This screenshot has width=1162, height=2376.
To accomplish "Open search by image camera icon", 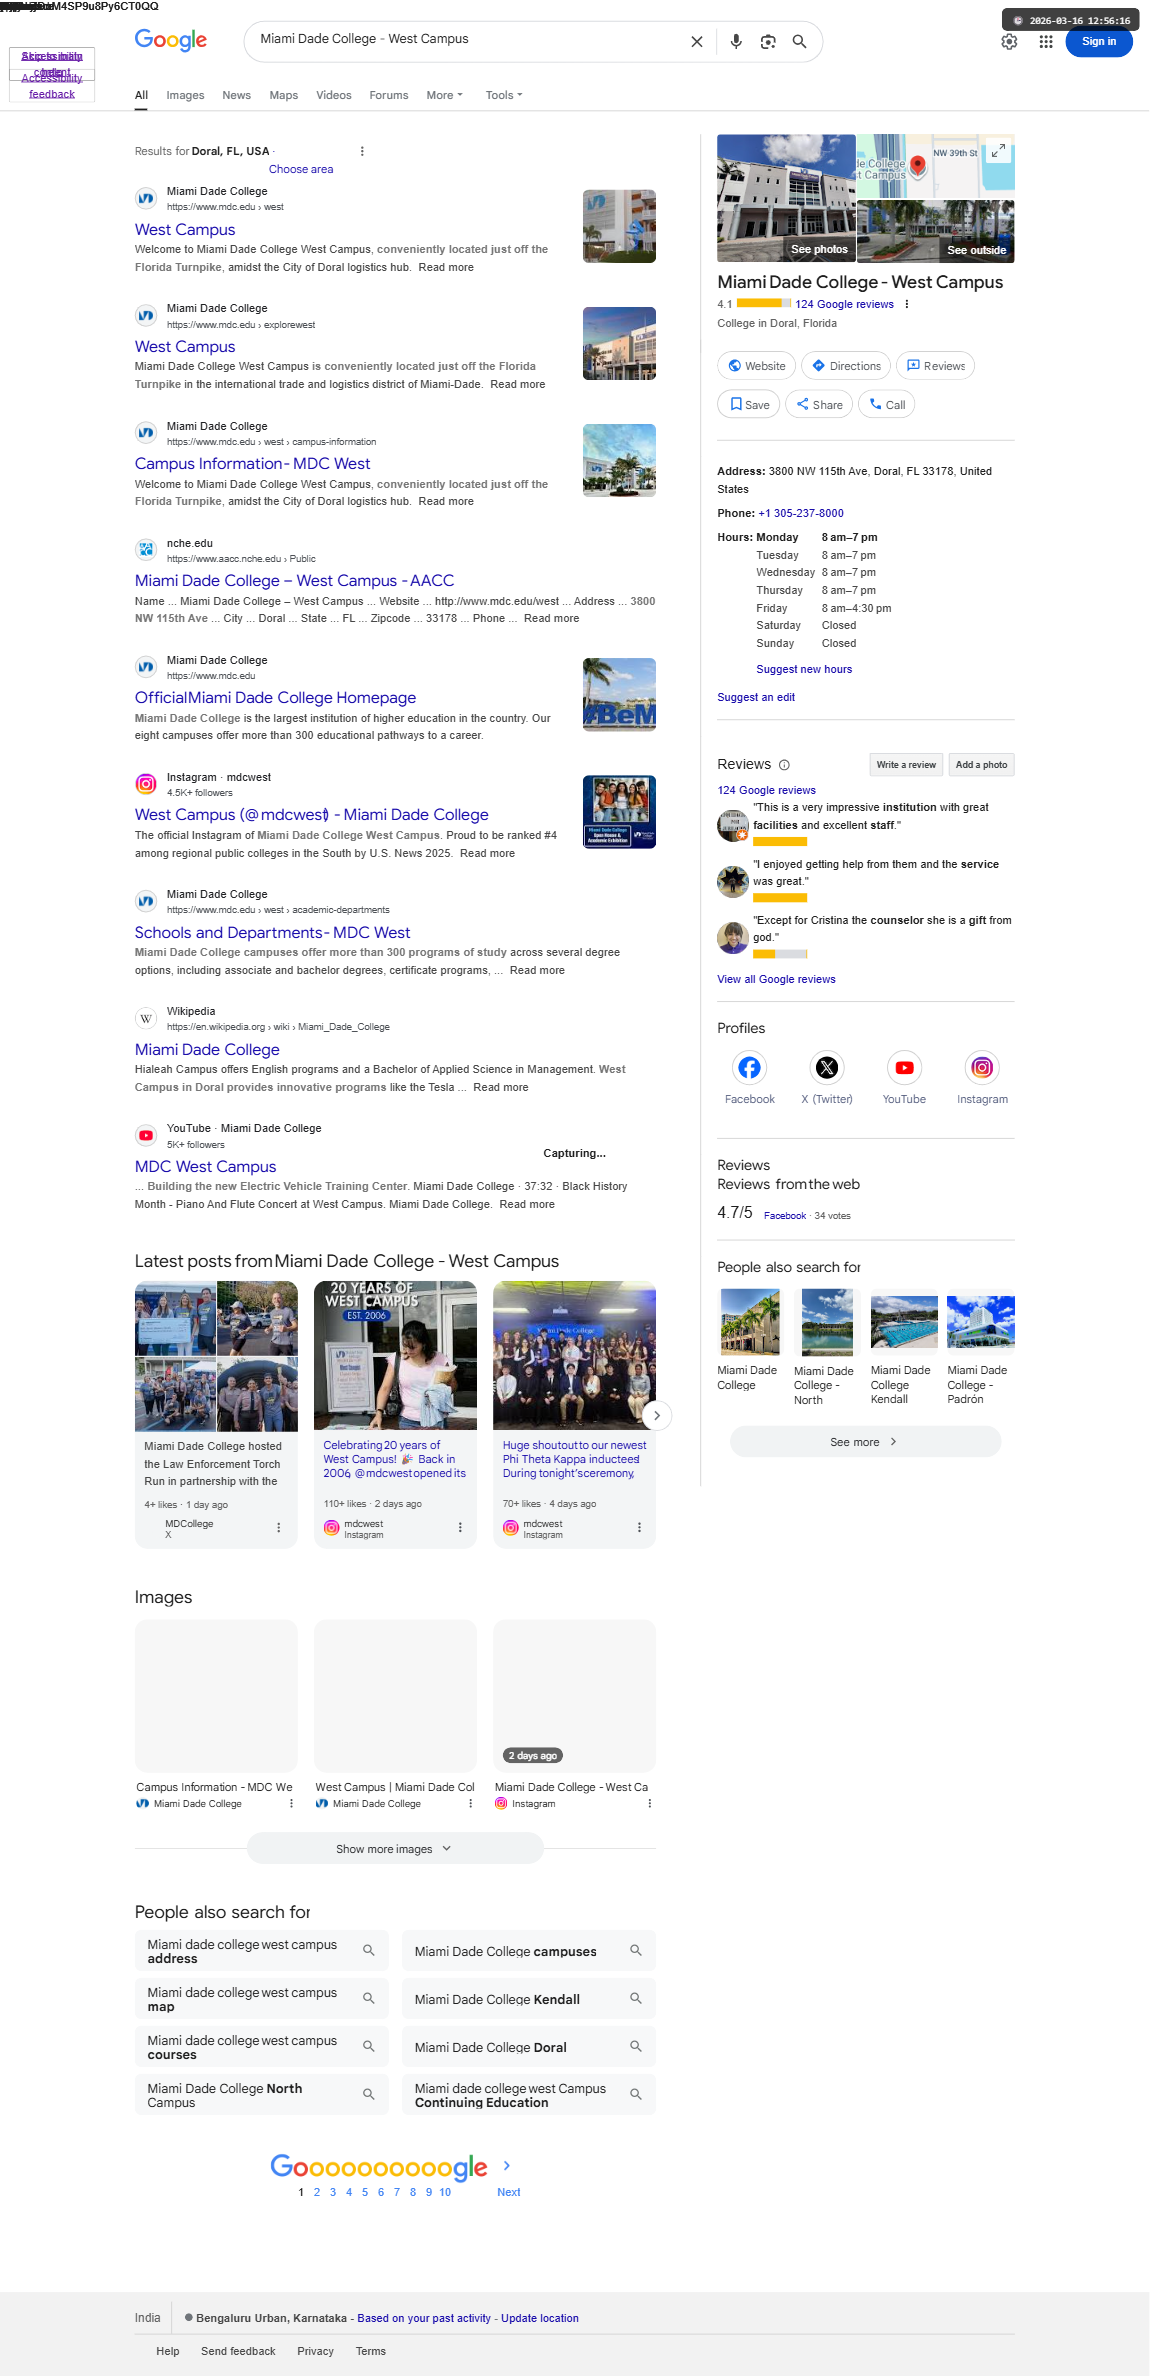I will click(768, 42).
